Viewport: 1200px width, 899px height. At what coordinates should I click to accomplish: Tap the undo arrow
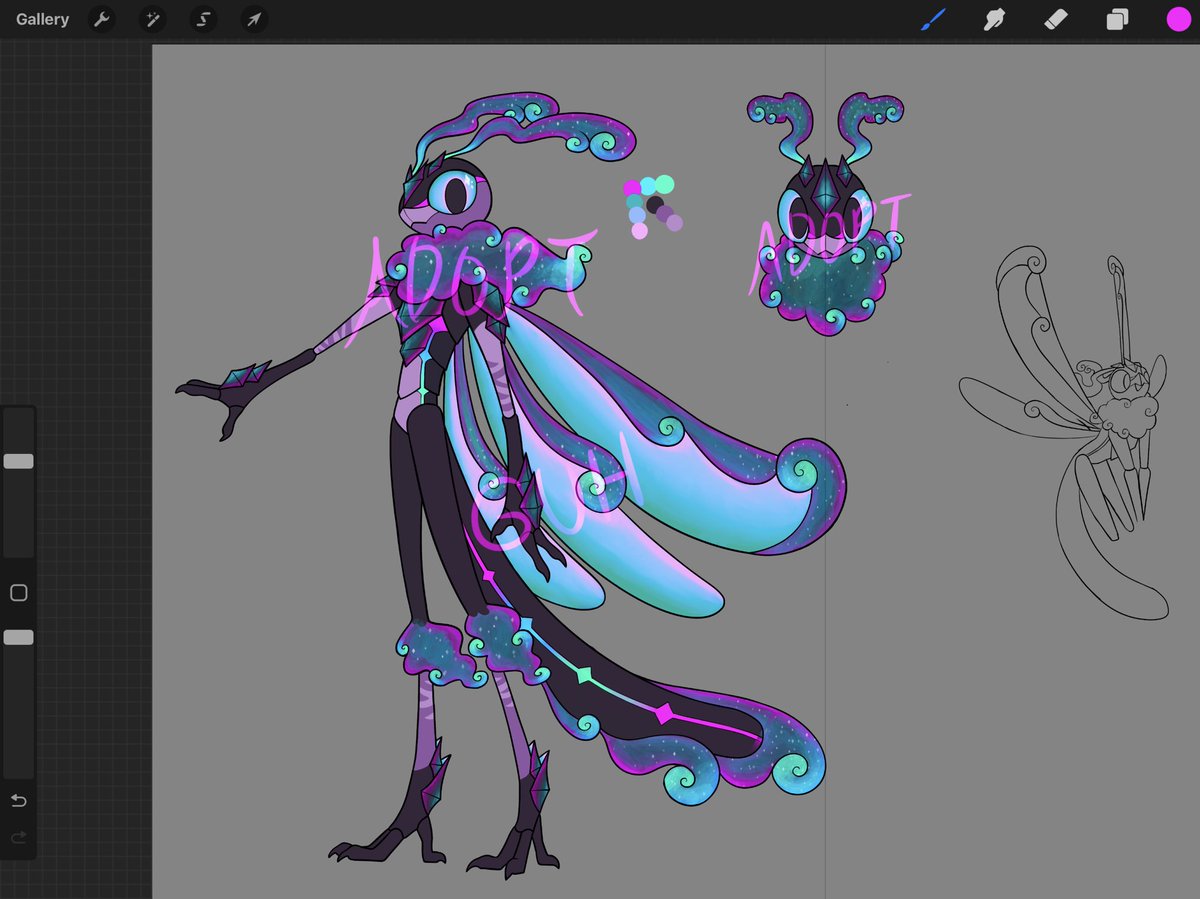tap(18, 800)
